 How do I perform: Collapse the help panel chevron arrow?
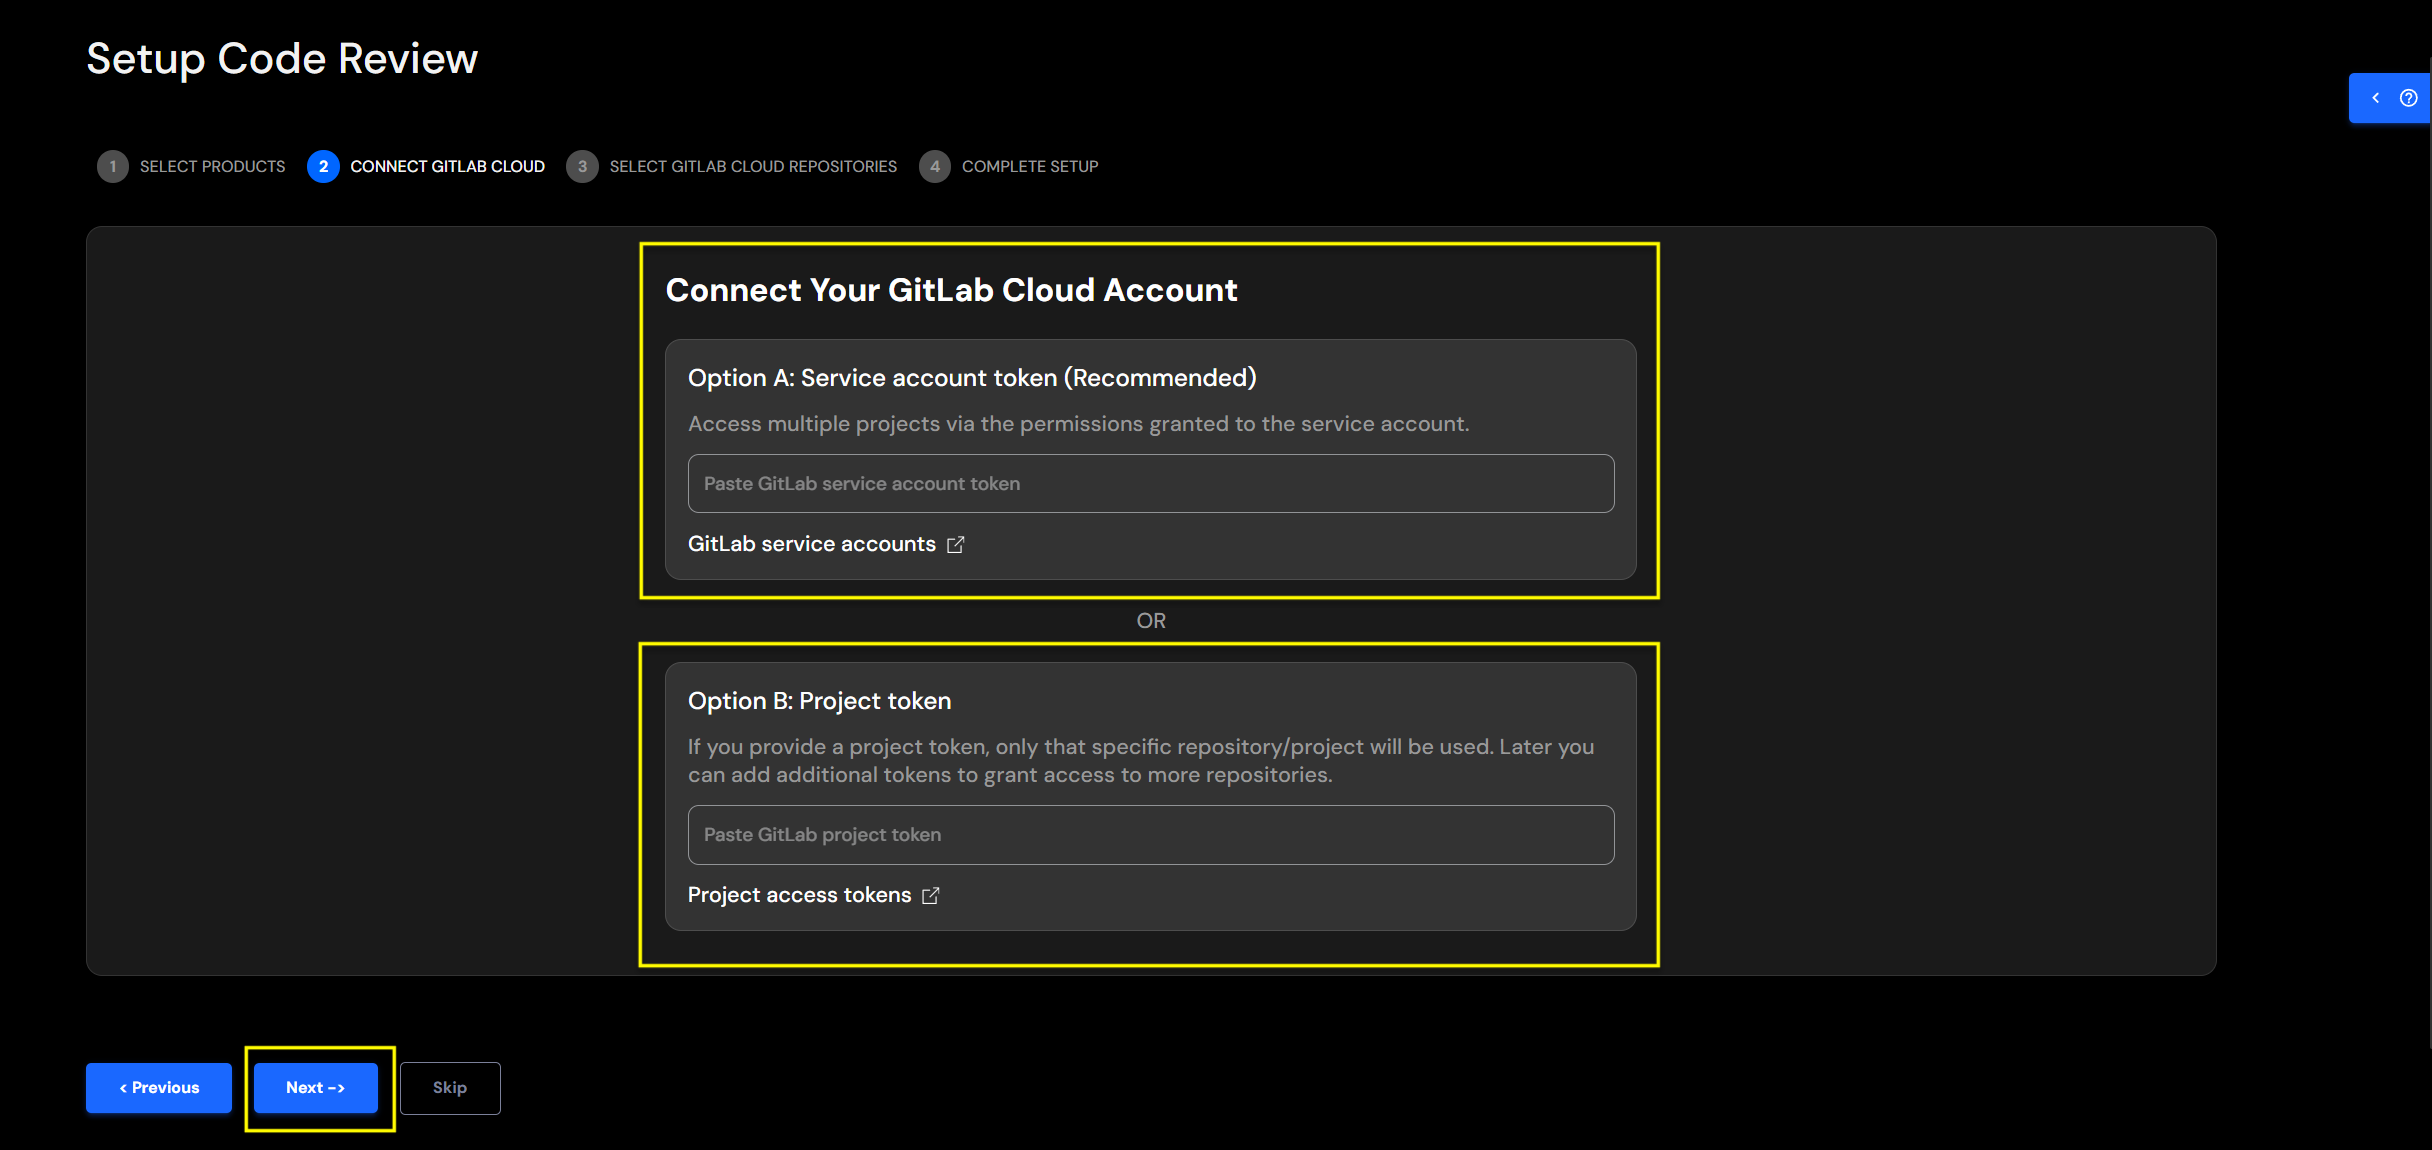pyautogui.click(x=2376, y=98)
